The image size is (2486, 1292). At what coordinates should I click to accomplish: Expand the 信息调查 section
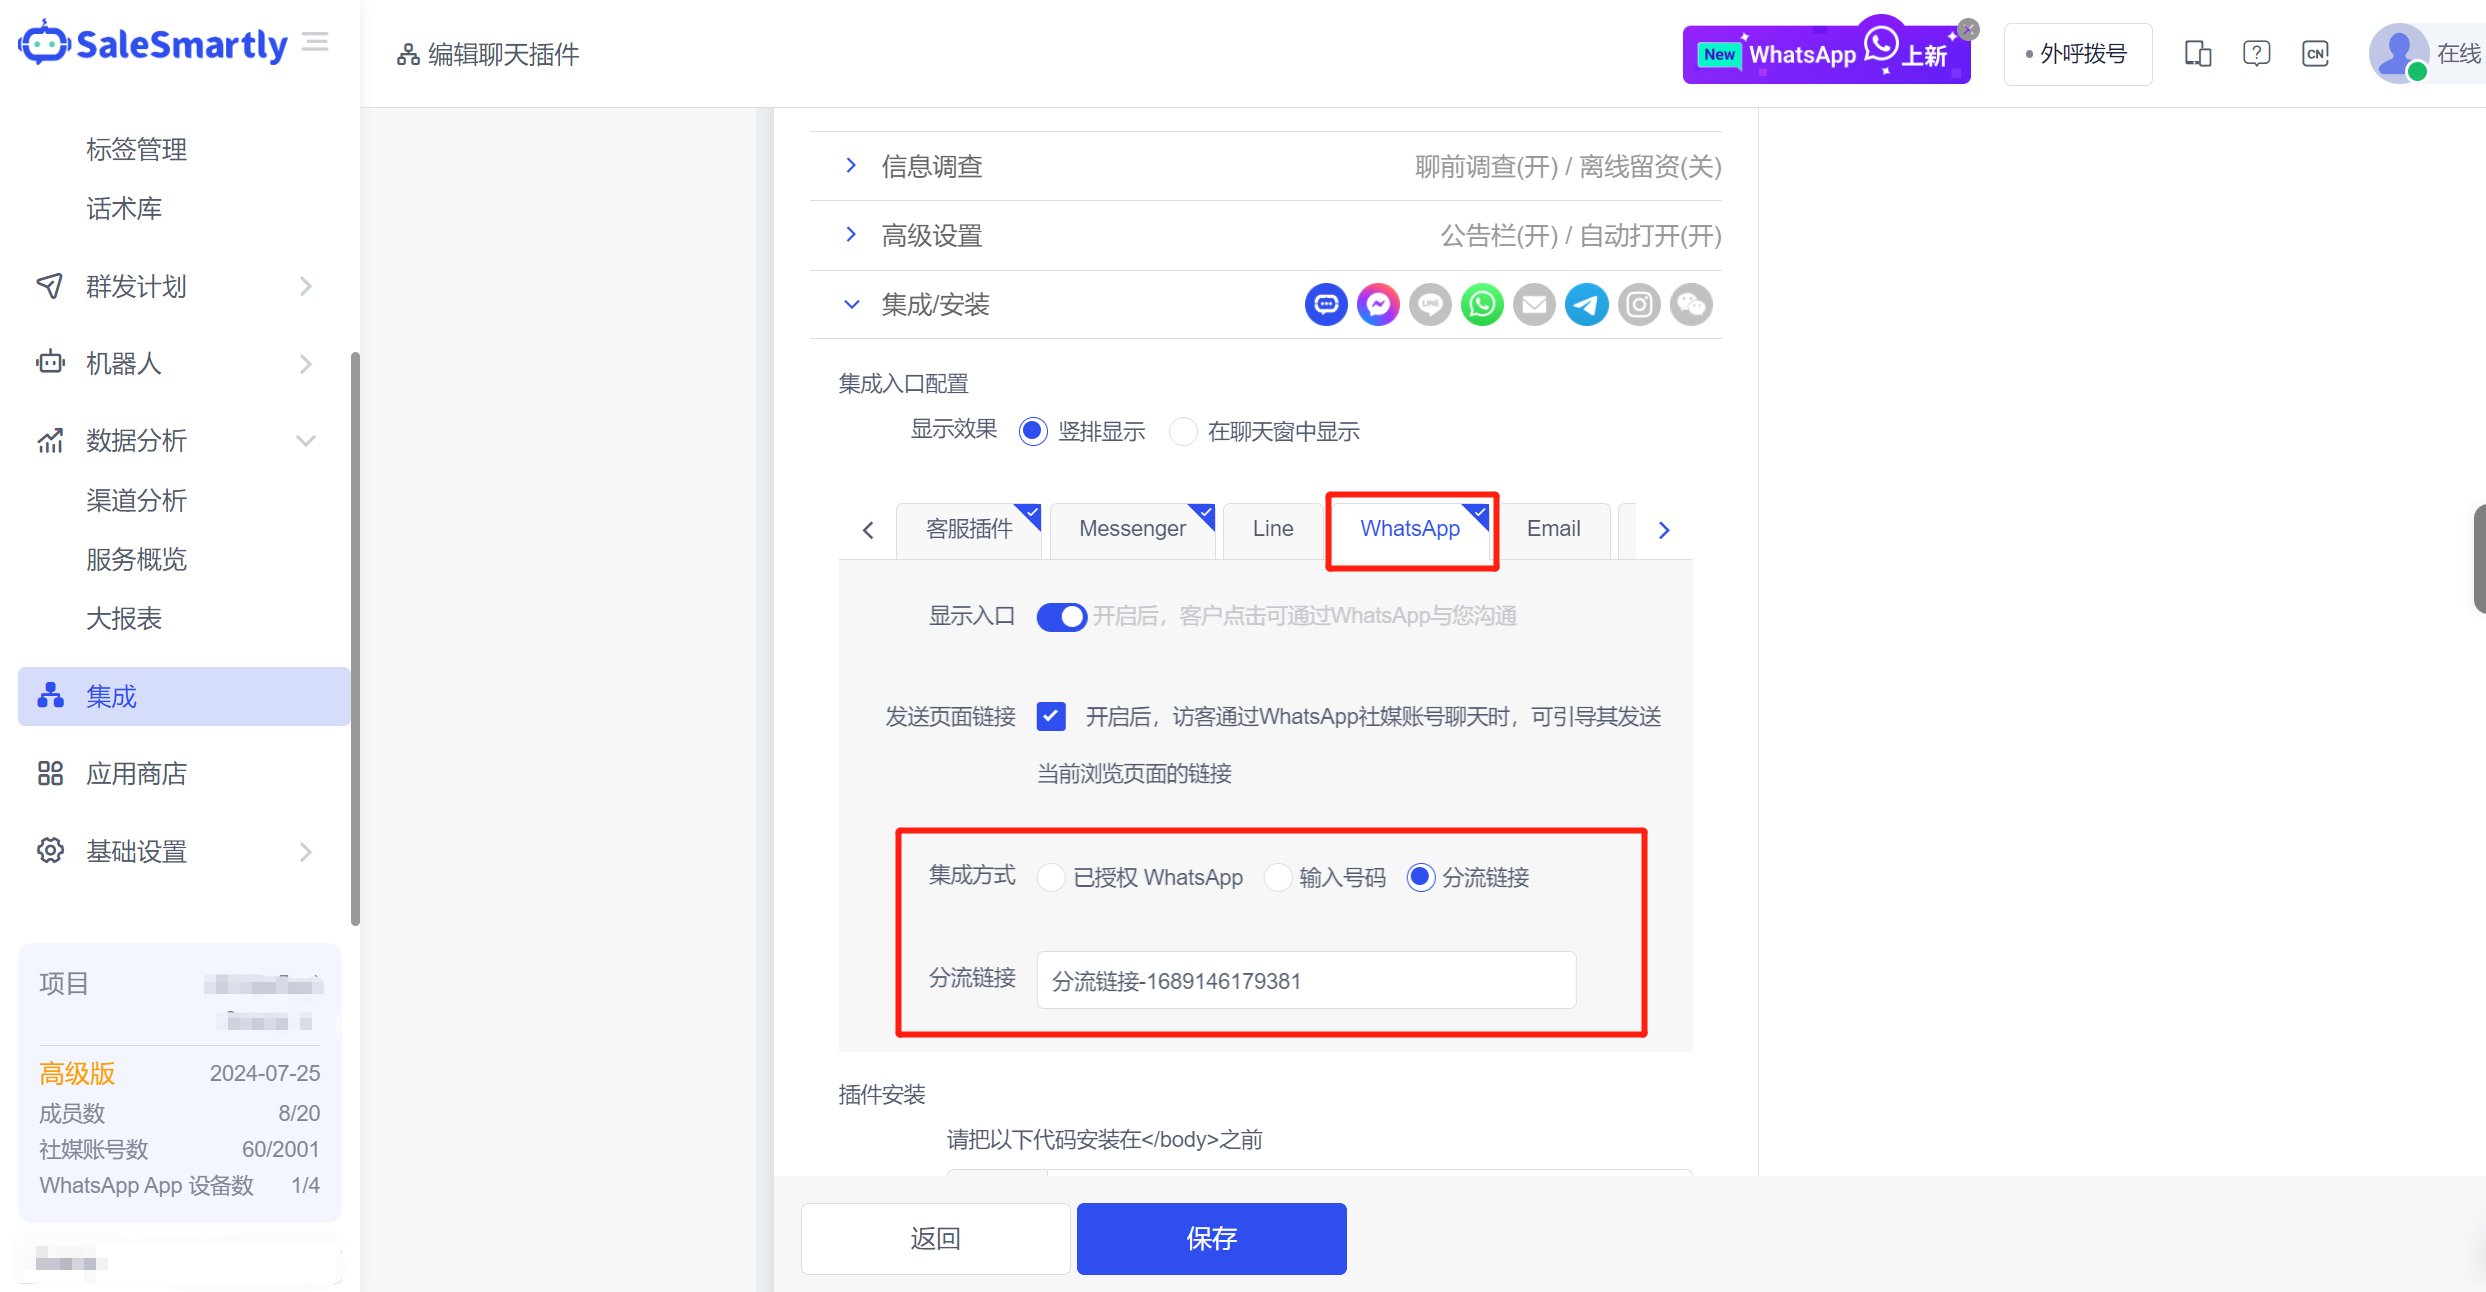pos(931,166)
